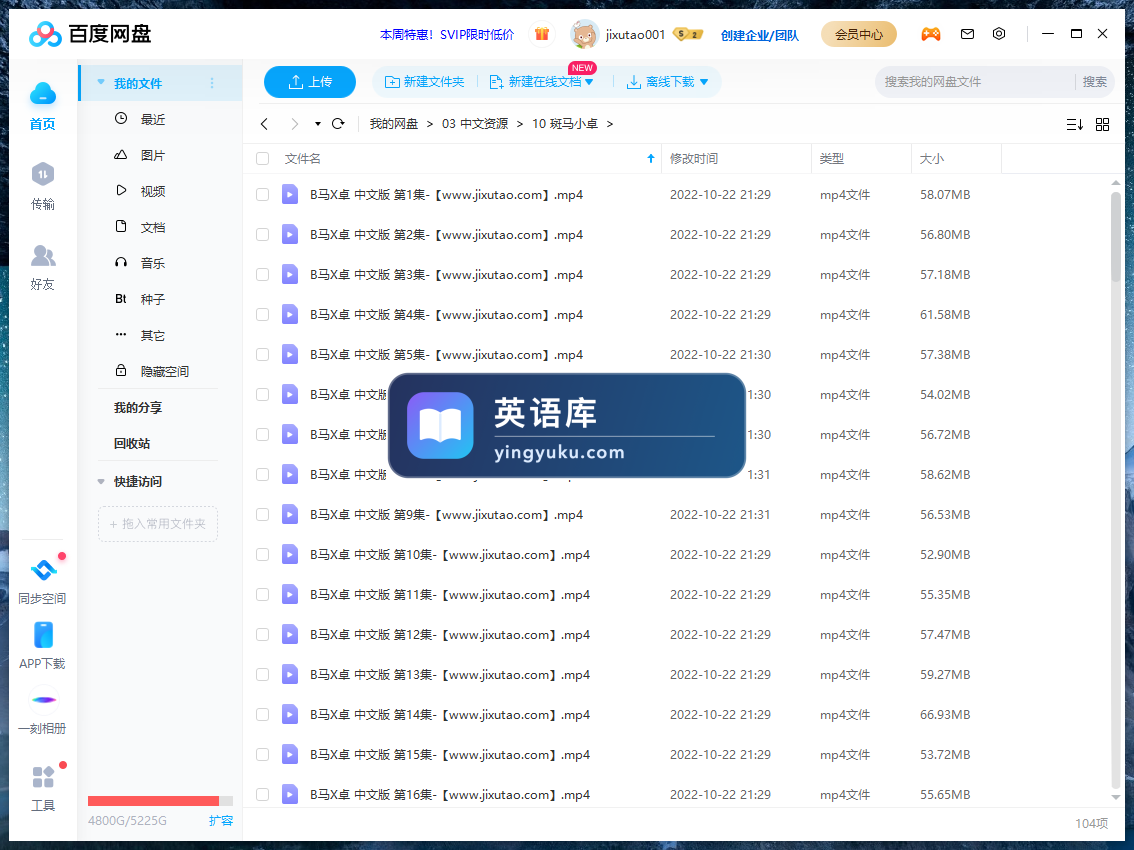The height and width of the screenshot is (850, 1134).
Task: Expand breadcrumb arrow after 03 中文资源
Action: point(519,124)
